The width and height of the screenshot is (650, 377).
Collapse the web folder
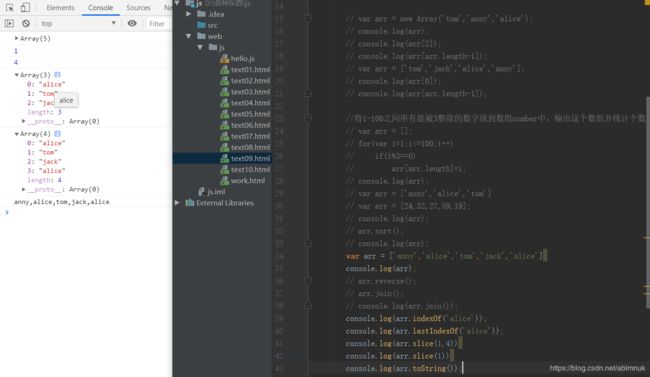coord(189,36)
